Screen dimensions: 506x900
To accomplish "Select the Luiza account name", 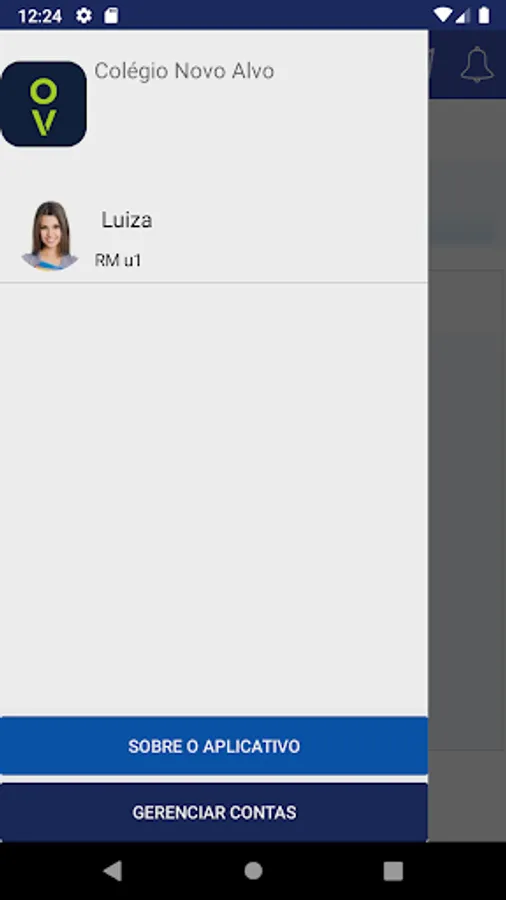I will click(x=127, y=220).
